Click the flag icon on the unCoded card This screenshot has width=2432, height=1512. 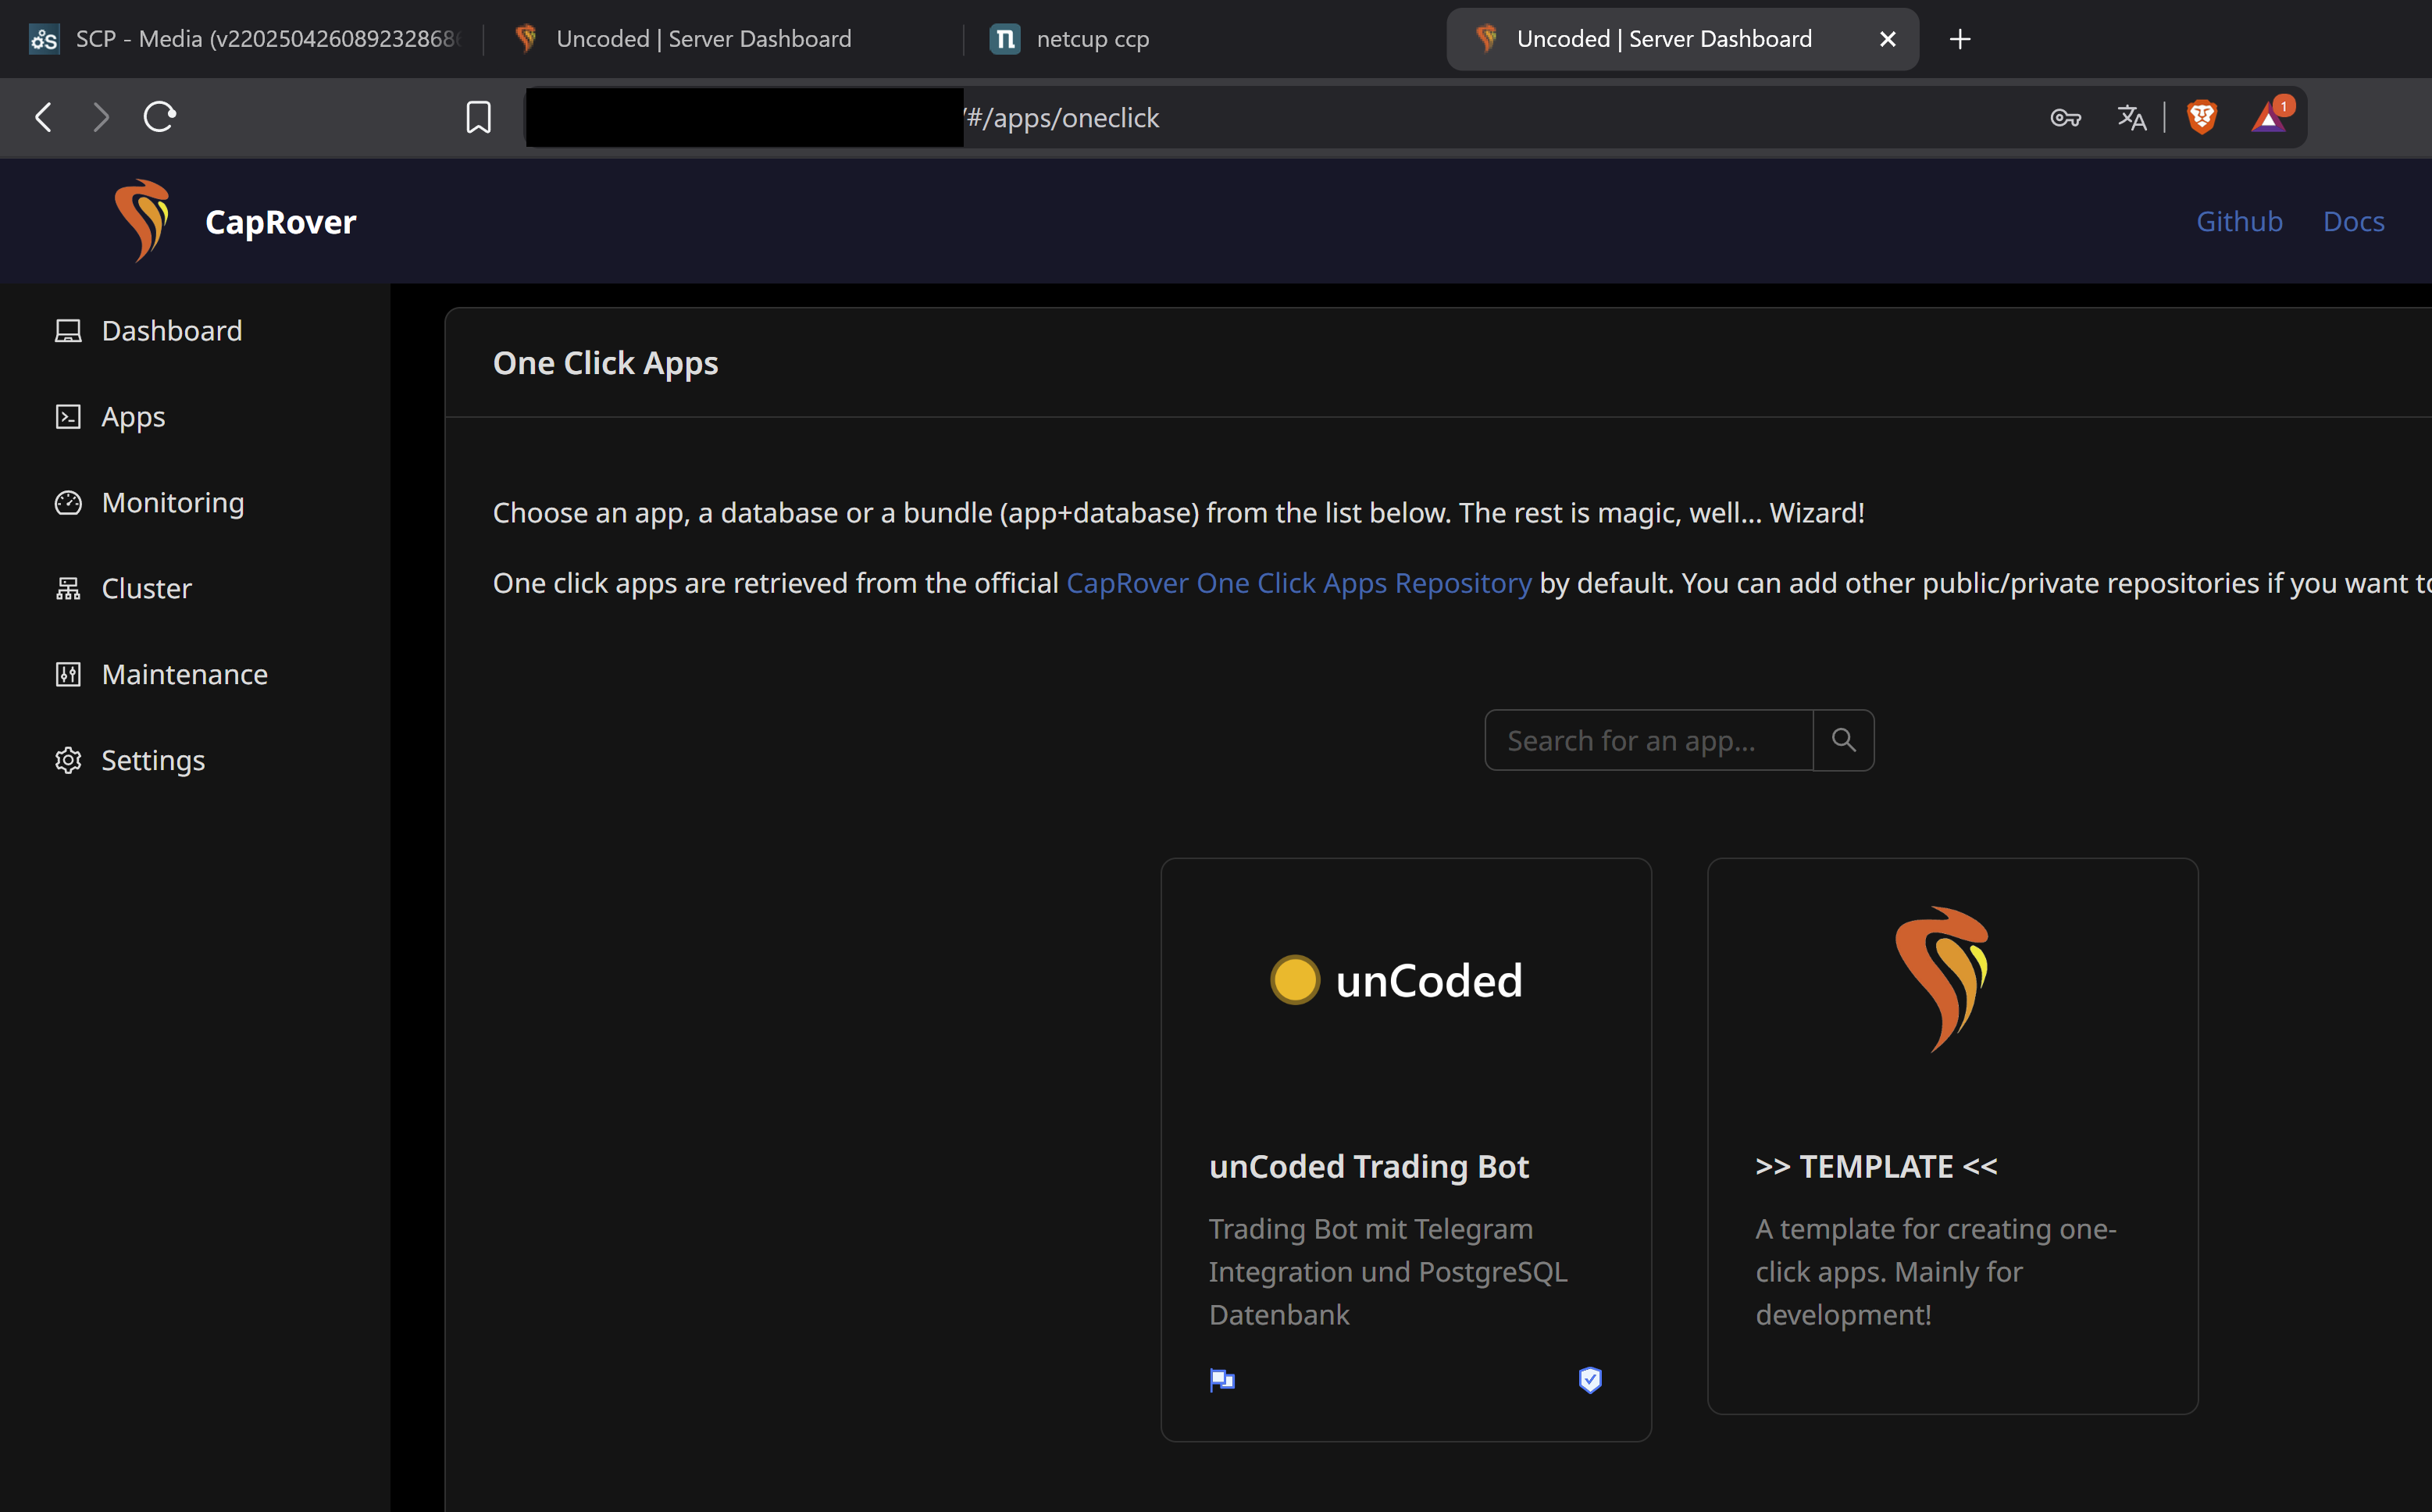point(1222,1380)
